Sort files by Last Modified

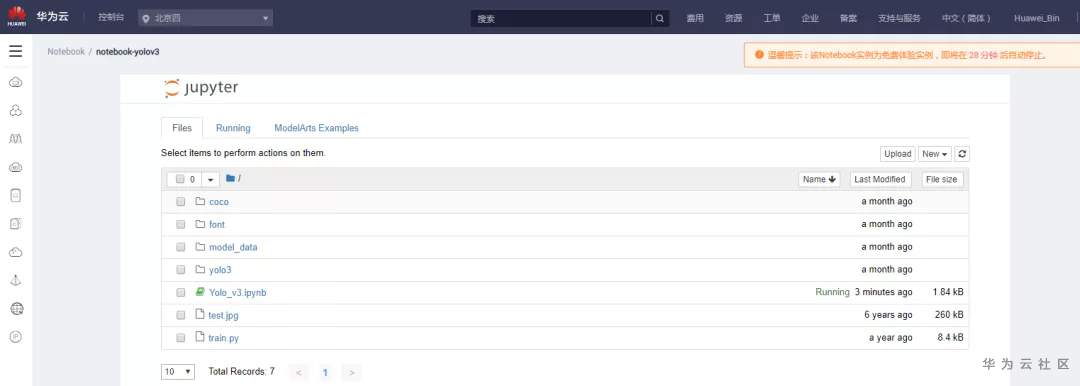pos(880,179)
